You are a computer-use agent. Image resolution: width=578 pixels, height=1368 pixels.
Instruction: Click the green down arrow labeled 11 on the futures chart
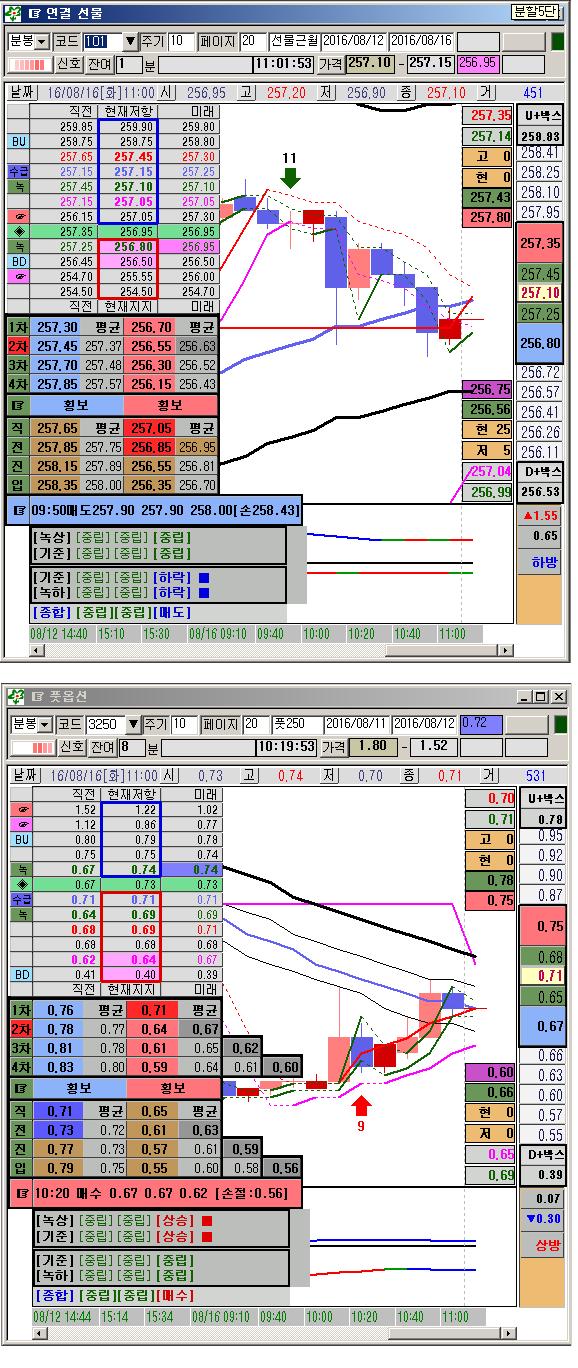click(290, 177)
